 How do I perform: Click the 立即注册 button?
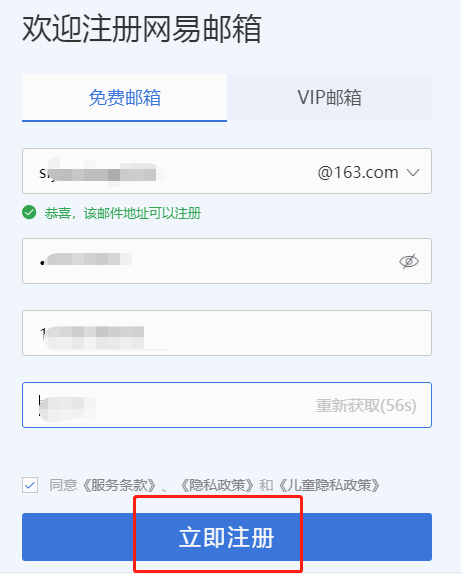pos(227,537)
